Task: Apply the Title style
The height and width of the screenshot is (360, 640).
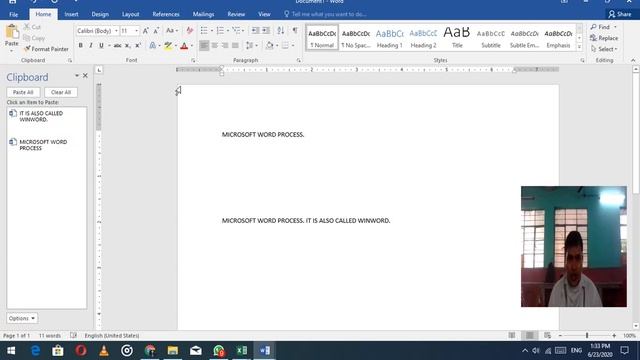Action: coord(457,38)
